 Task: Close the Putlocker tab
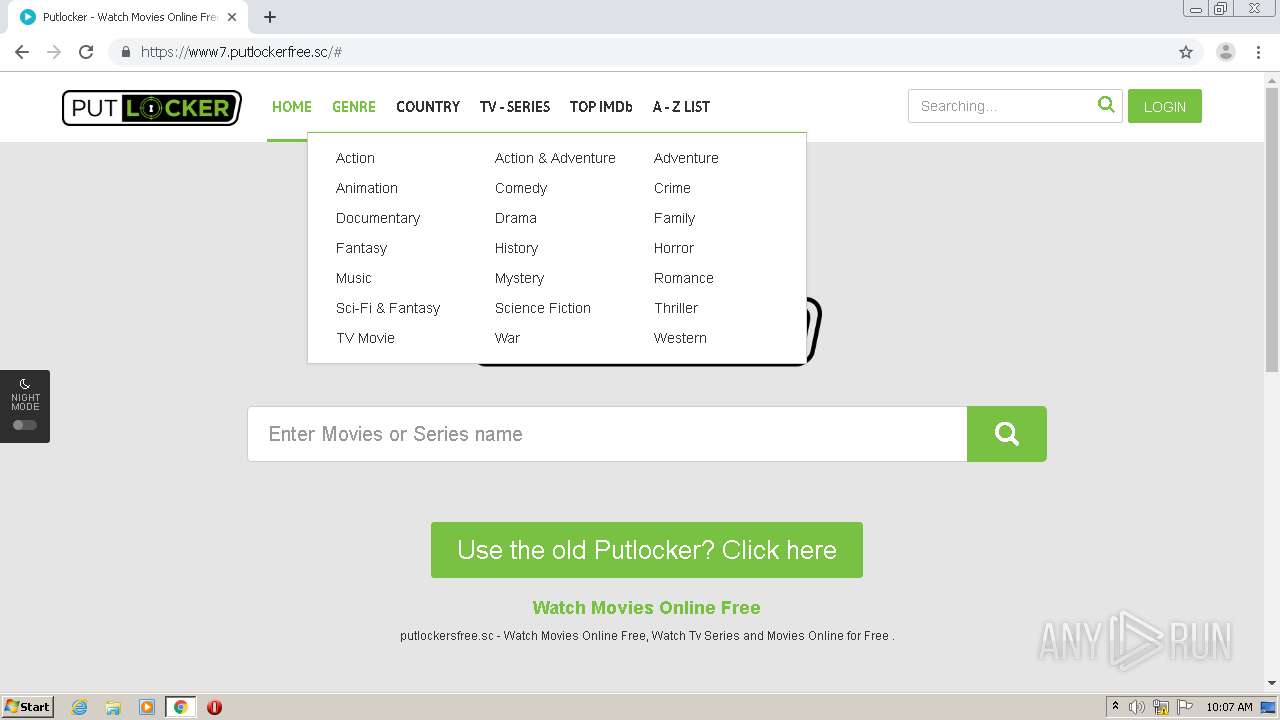(x=232, y=17)
